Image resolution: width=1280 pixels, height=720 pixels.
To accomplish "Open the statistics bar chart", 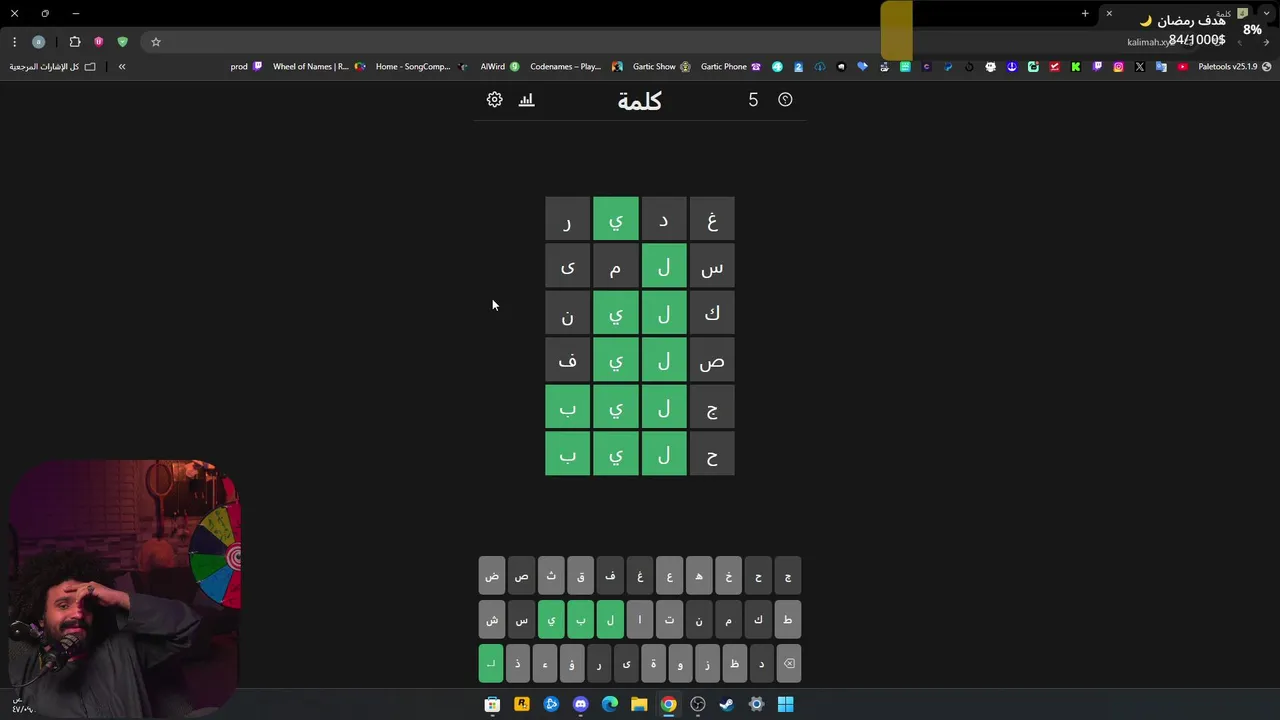I will [x=527, y=100].
